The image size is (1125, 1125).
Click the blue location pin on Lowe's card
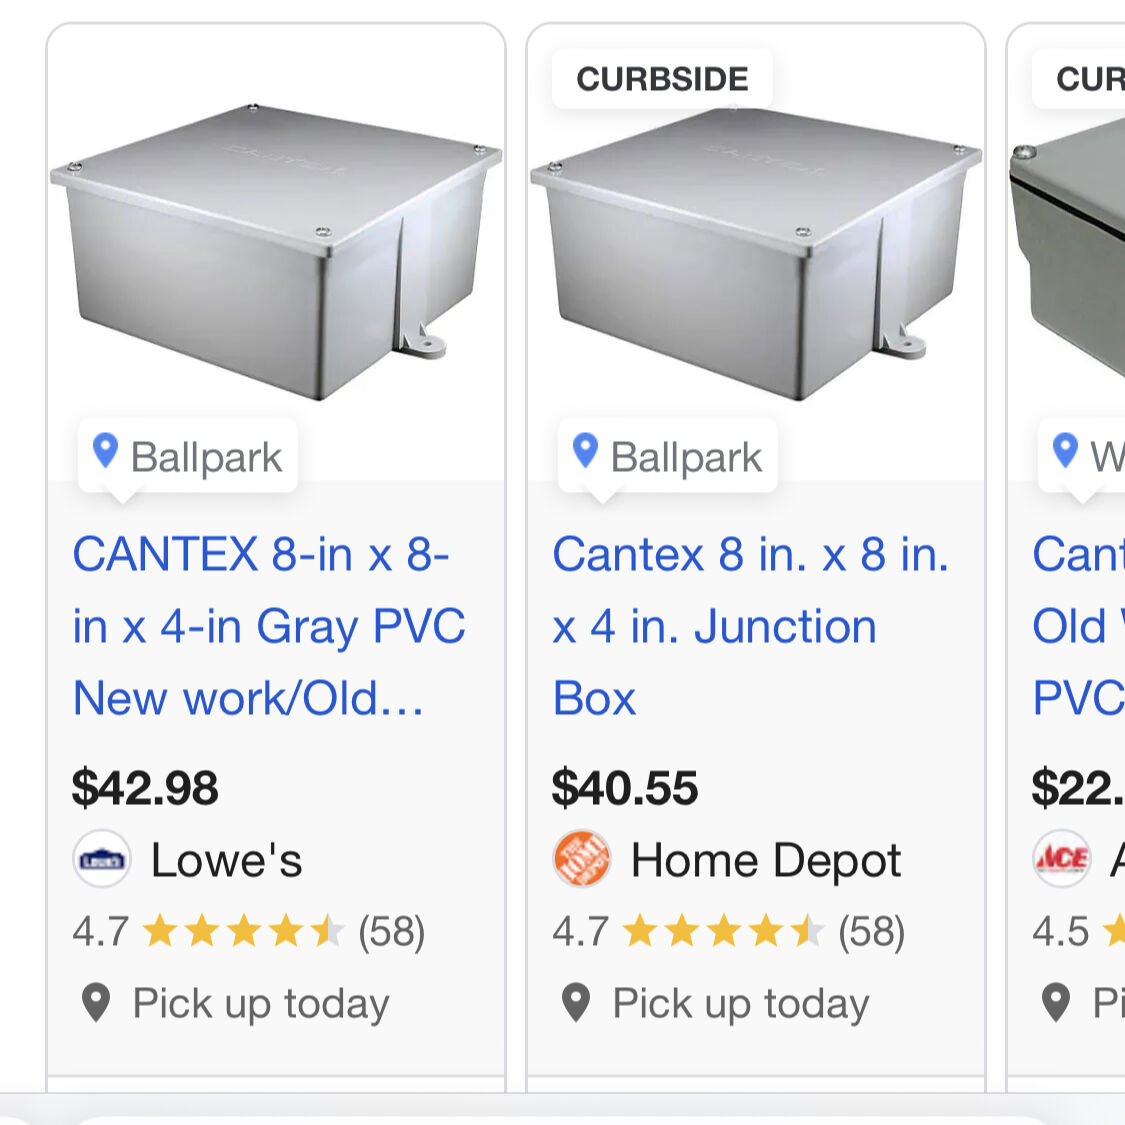coord(105,452)
